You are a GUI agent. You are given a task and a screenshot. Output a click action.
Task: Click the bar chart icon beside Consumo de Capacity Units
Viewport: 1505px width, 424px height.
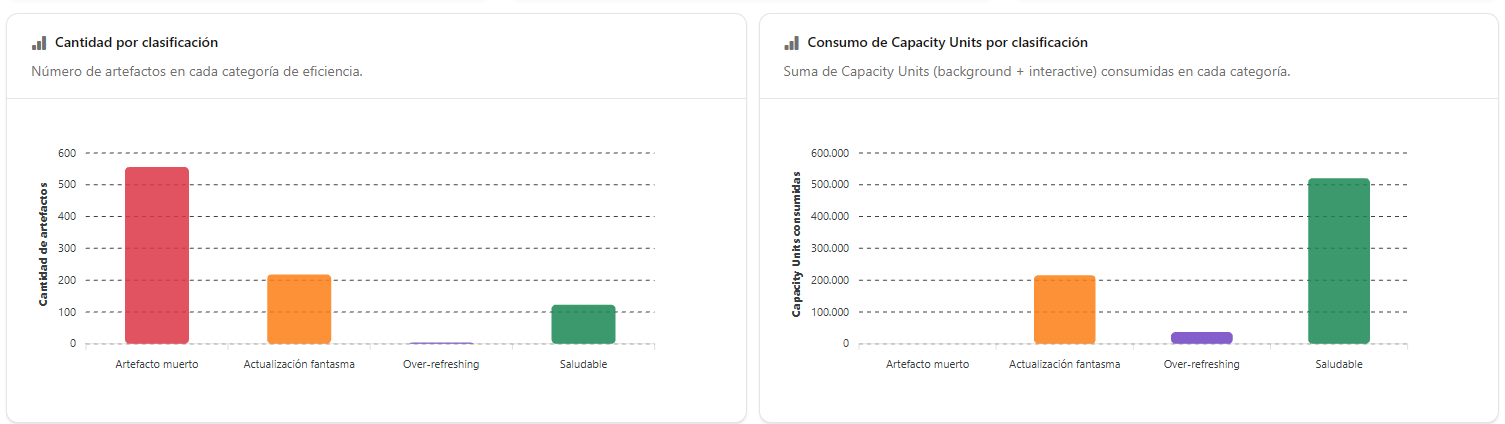pyautogui.click(x=792, y=43)
